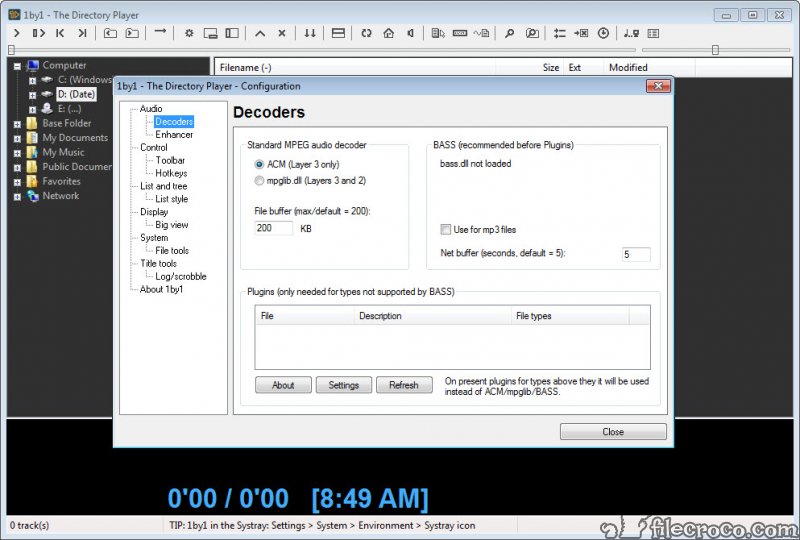800x540 pixels.
Task: Click the playlist arrows toolbar icon
Action: (560, 33)
